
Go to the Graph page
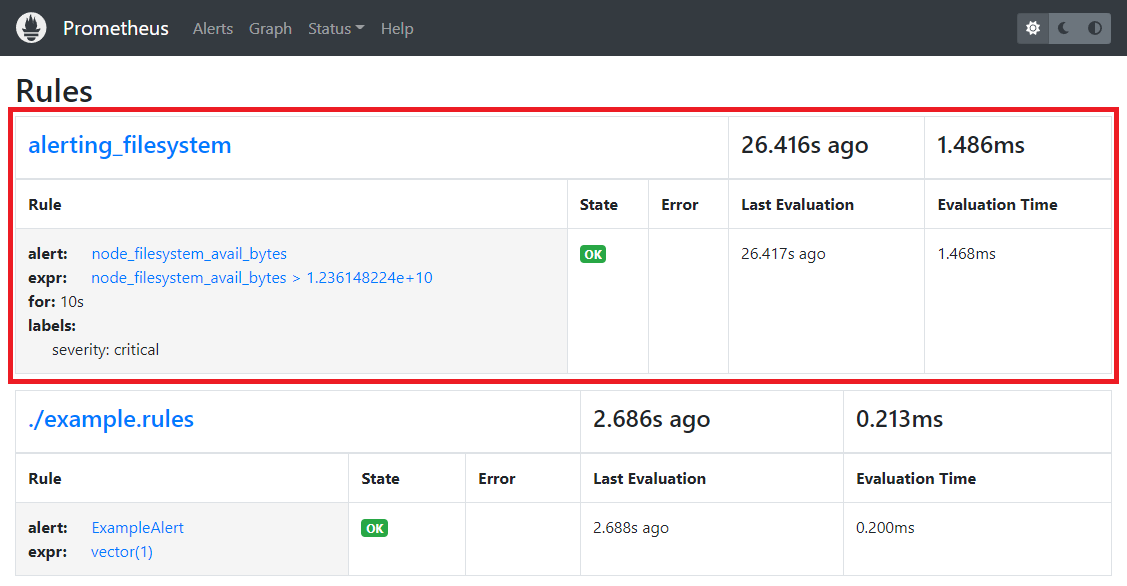[270, 29]
